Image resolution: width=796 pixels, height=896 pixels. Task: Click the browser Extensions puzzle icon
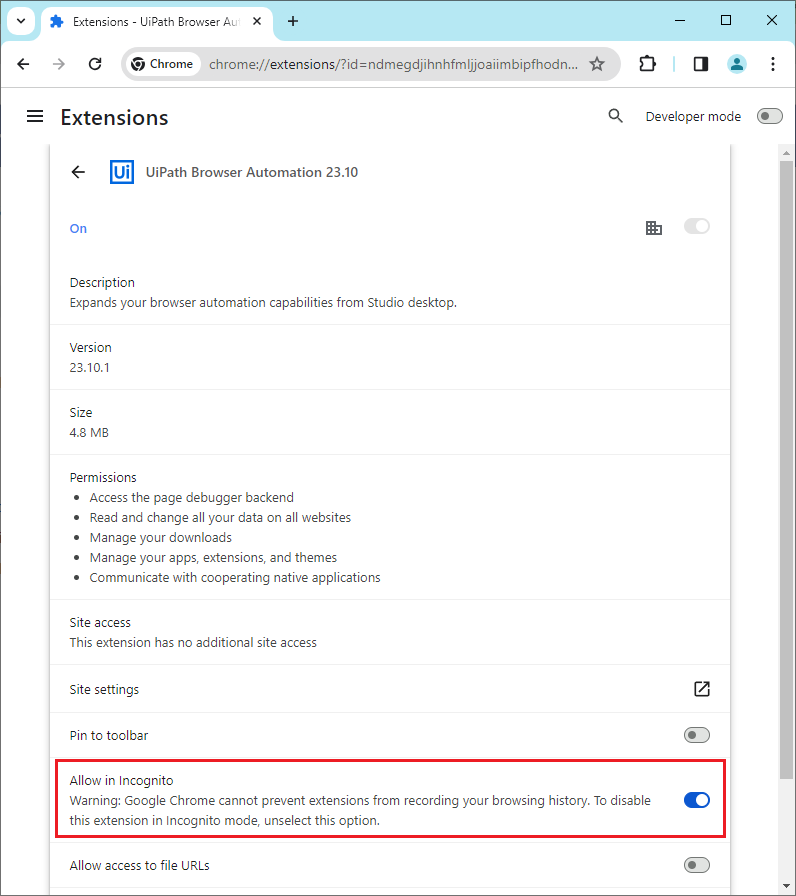648,64
